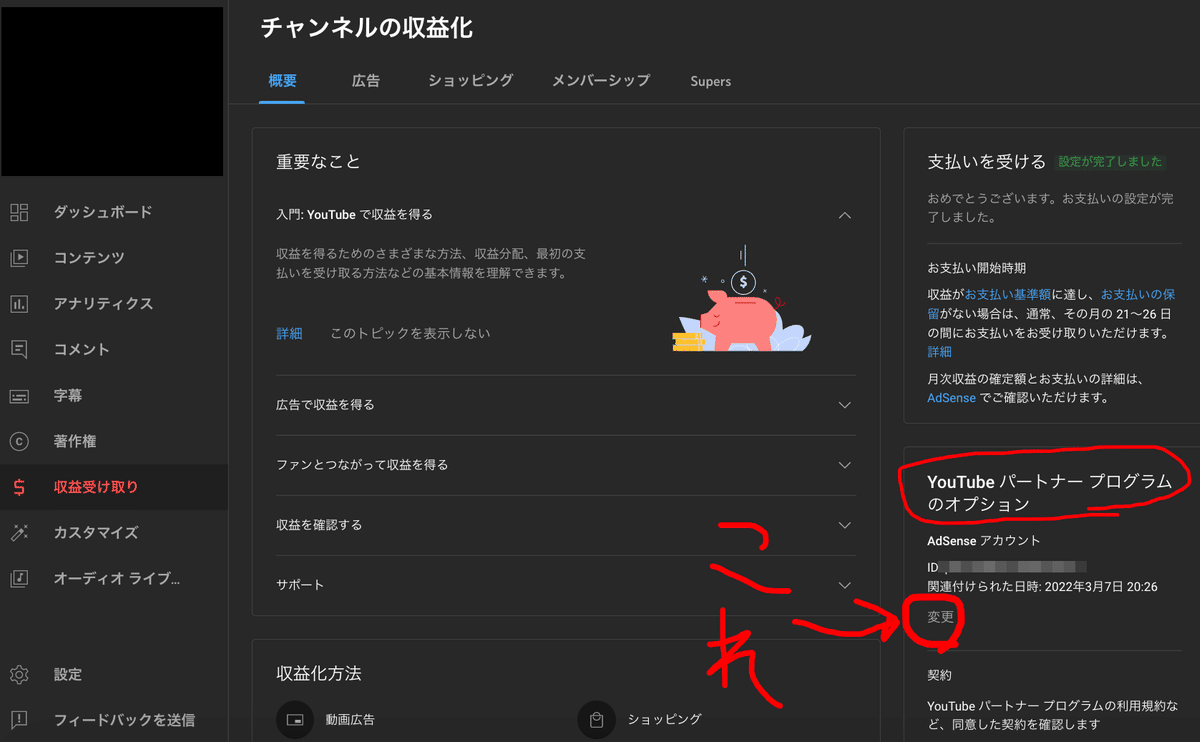Click the お支払い開始時期 subheading
This screenshot has height=742, width=1200.
pyautogui.click(x=977, y=268)
